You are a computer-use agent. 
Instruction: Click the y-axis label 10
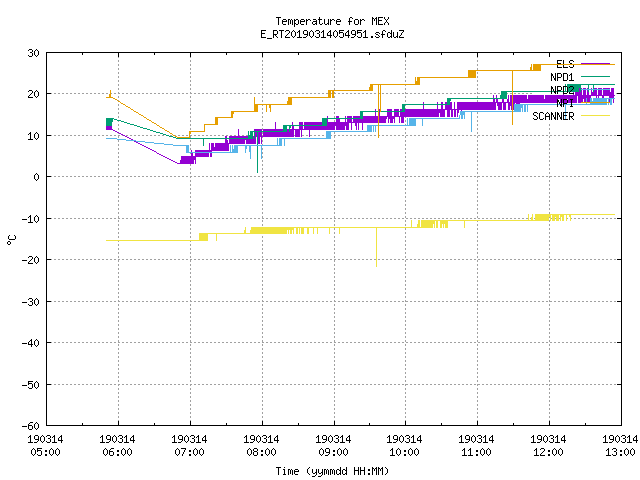[x=33, y=136]
